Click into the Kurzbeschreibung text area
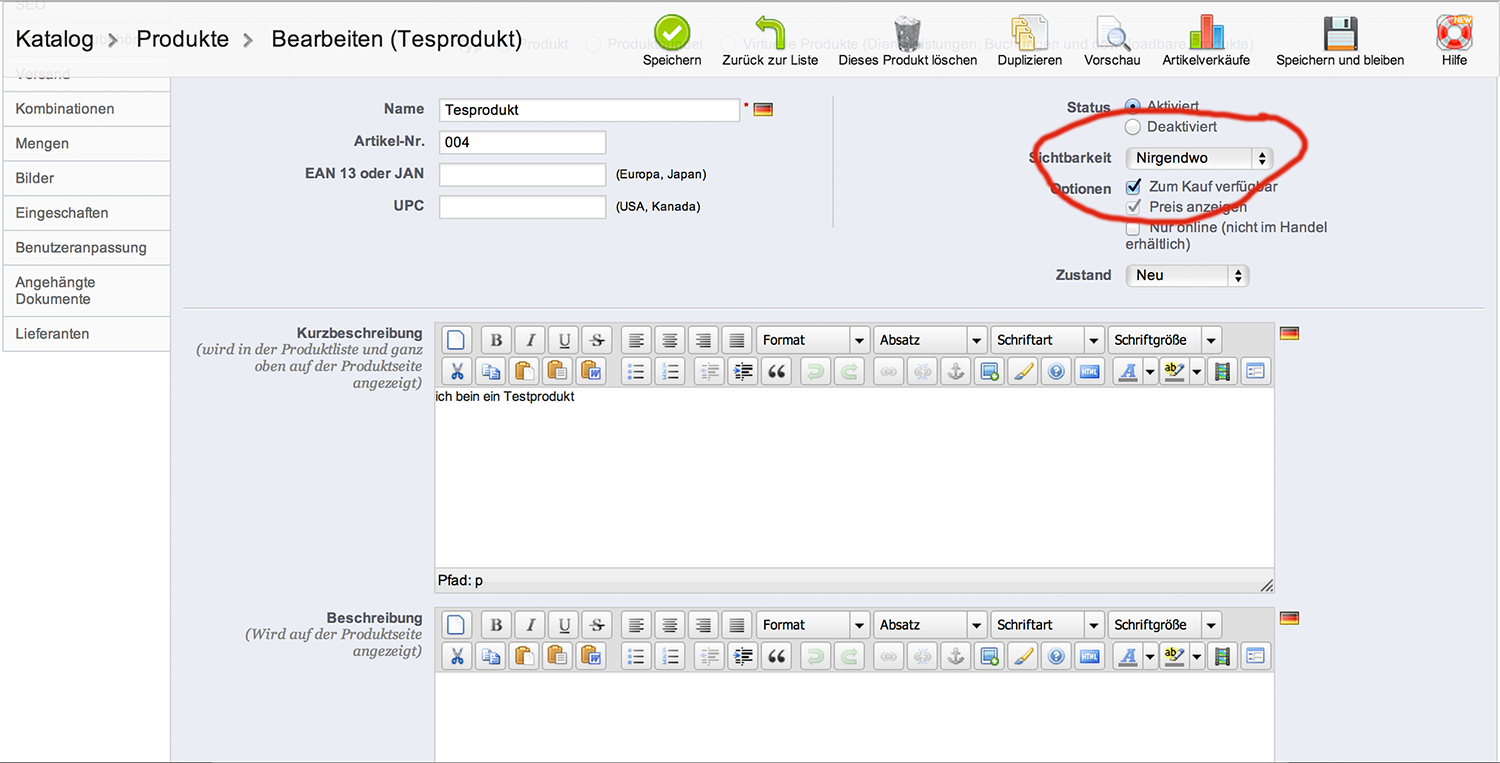The width and height of the screenshot is (1500, 763). pyautogui.click(x=854, y=479)
